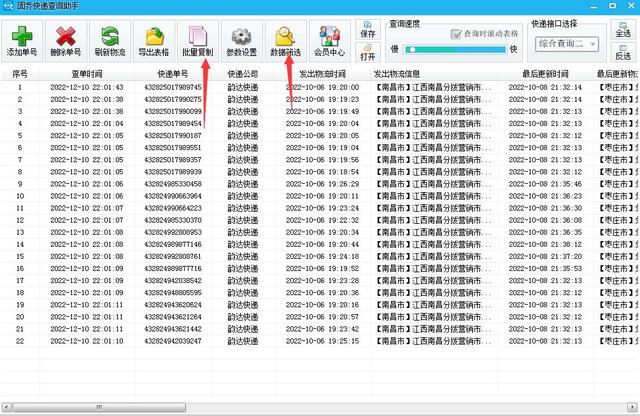This screenshot has width=640, height=416.
Task: Sort by 发出物流信息 column header
Action: click(x=434, y=74)
